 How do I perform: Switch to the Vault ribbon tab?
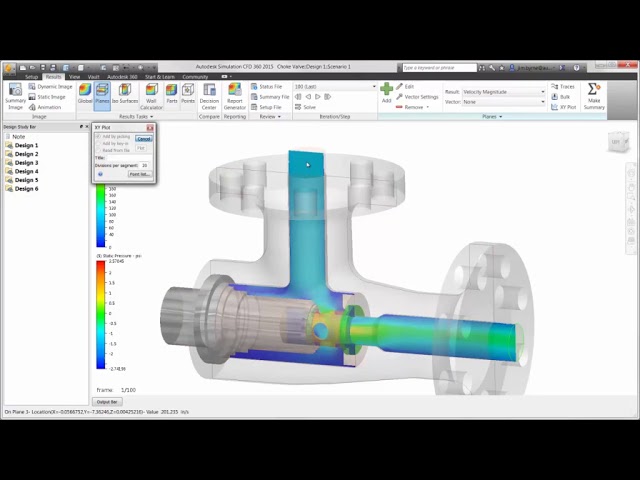coord(93,77)
